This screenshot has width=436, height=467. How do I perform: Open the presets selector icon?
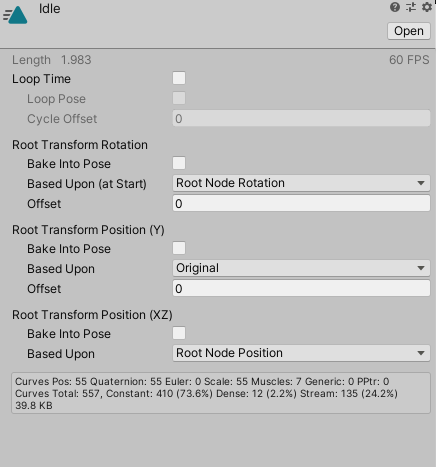(411, 7)
